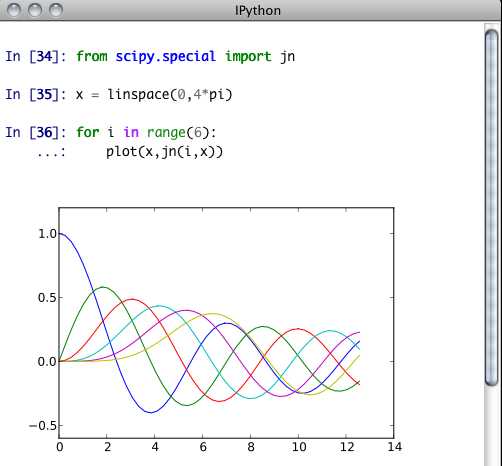Click the import keyword in line 34
Image resolution: width=502 pixels, height=466 pixels.
point(248,56)
